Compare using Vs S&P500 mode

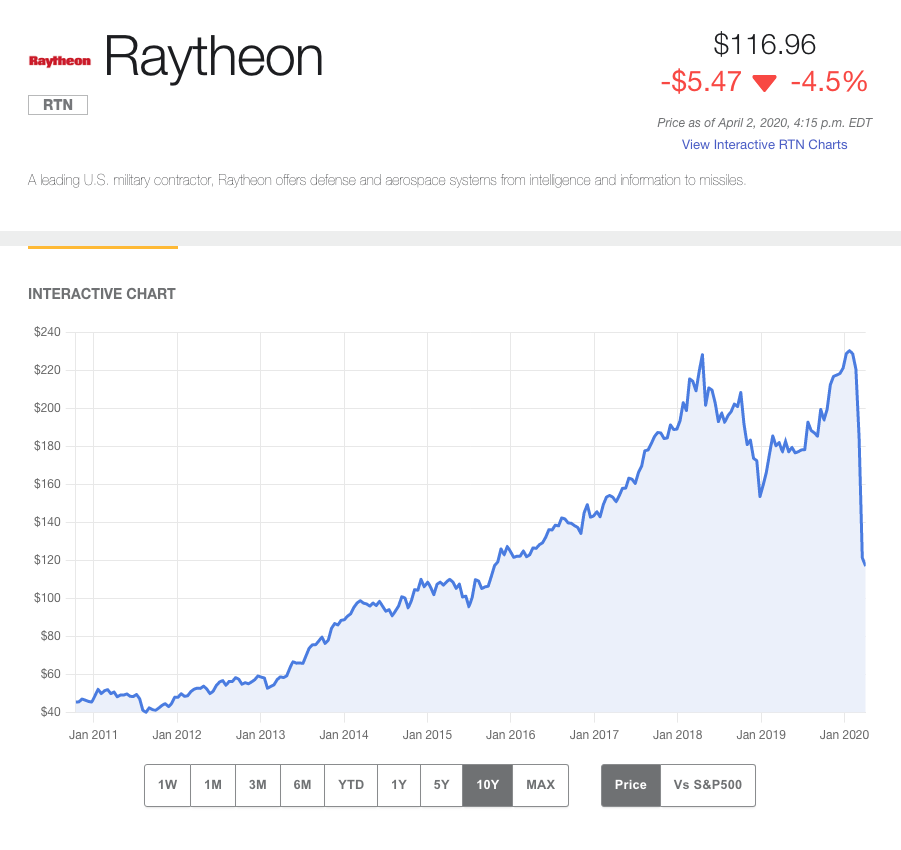708,785
